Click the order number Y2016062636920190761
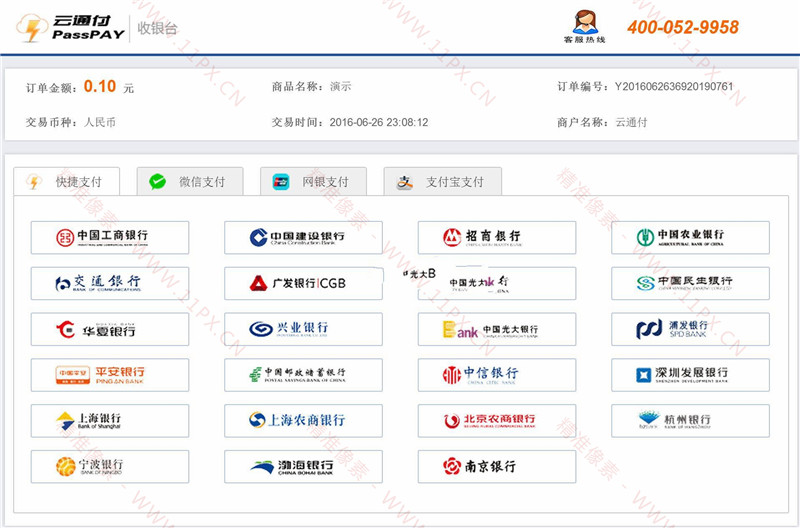 (674, 86)
